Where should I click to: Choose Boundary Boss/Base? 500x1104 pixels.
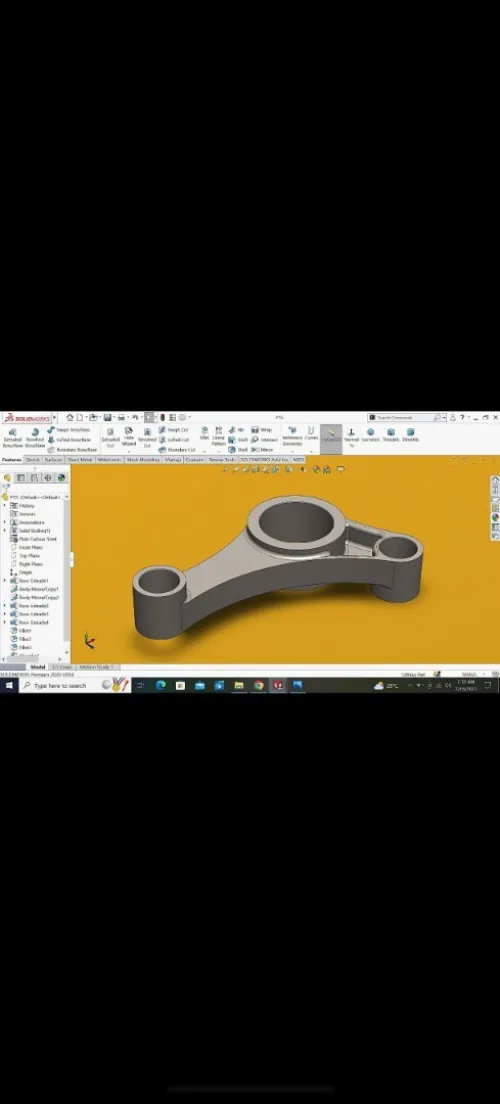[72, 449]
